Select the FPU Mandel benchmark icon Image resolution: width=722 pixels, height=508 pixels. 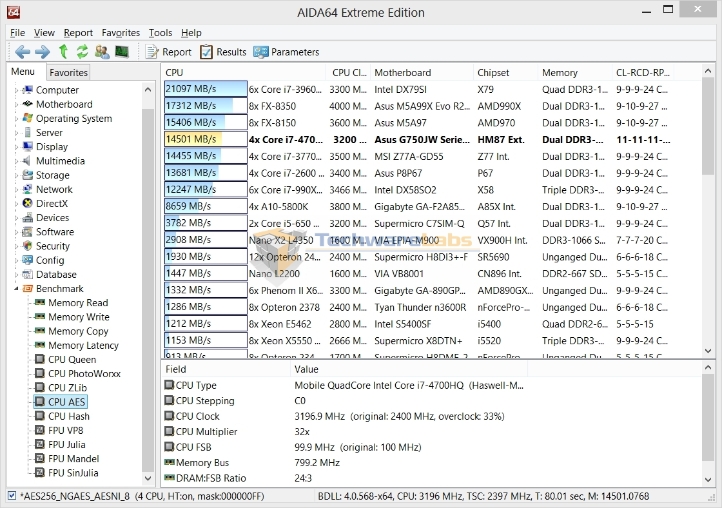pyautogui.click(x=40, y=459)
